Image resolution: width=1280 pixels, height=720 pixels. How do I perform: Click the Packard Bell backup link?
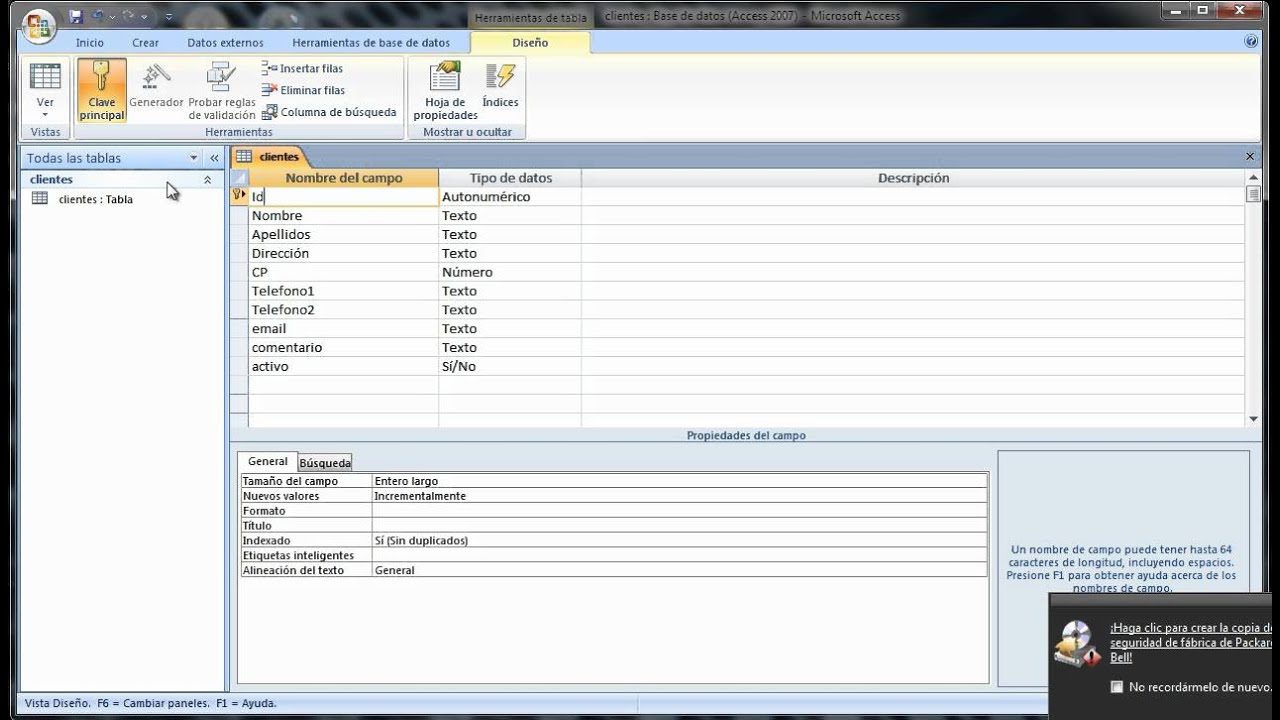tap(1191, 643)
